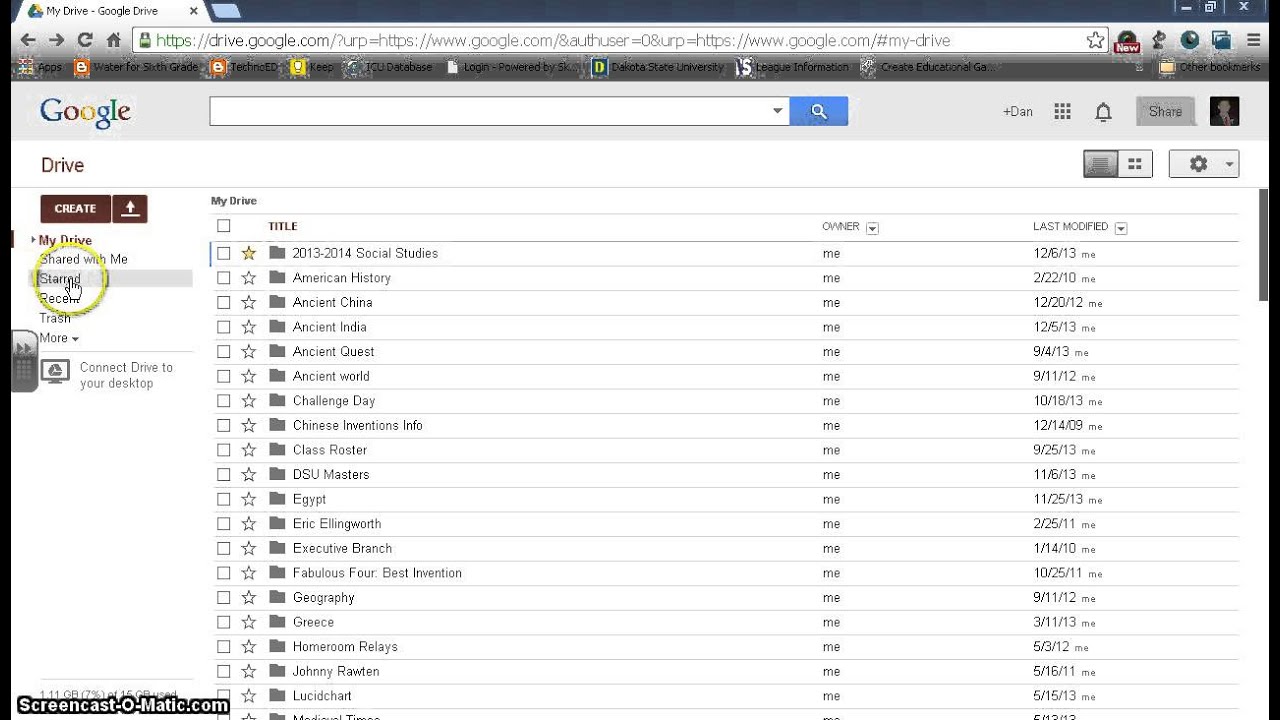Select the Egypt folder checkbox
Screen dimensions: 1280x720
coord(224,499)
